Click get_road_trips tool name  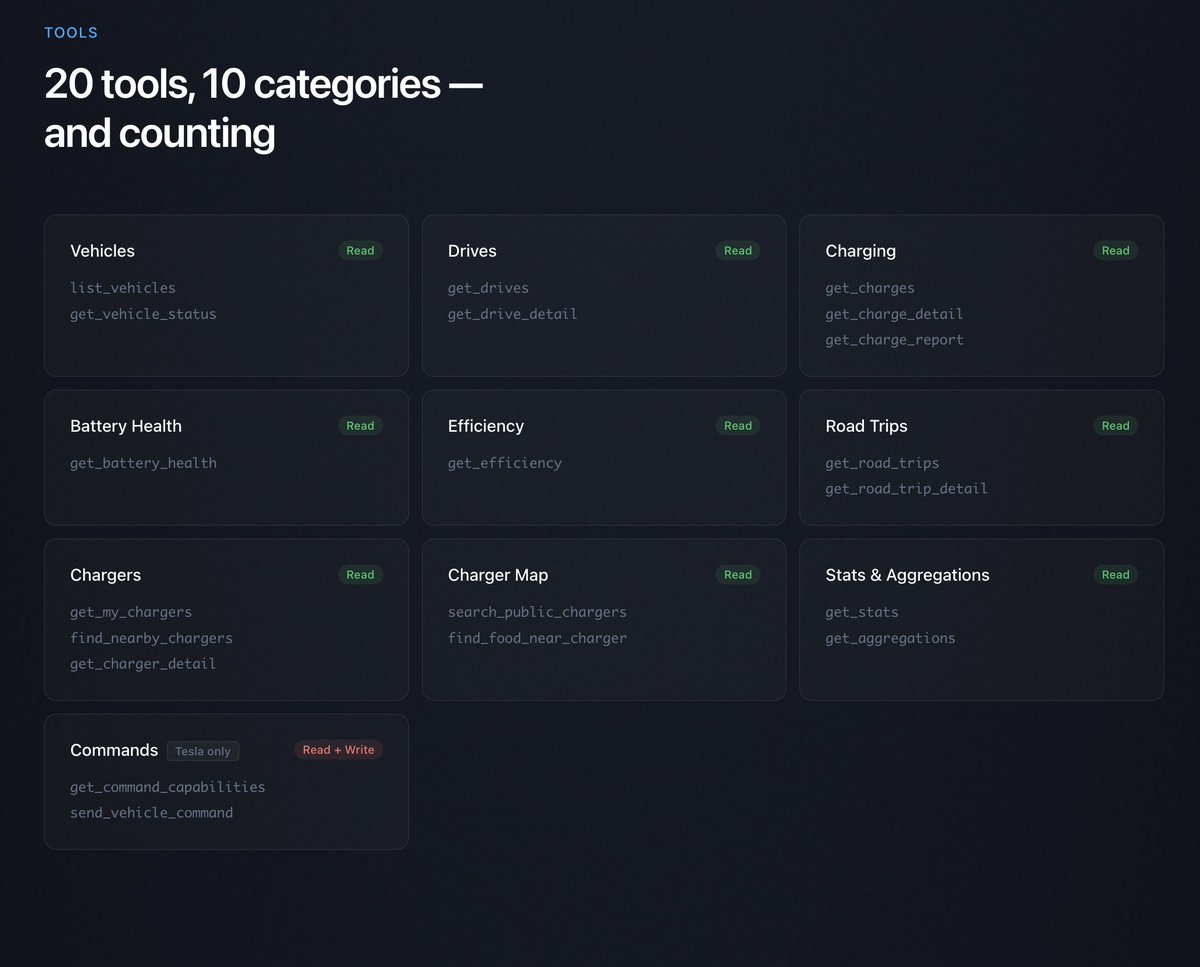click(882, 463)
